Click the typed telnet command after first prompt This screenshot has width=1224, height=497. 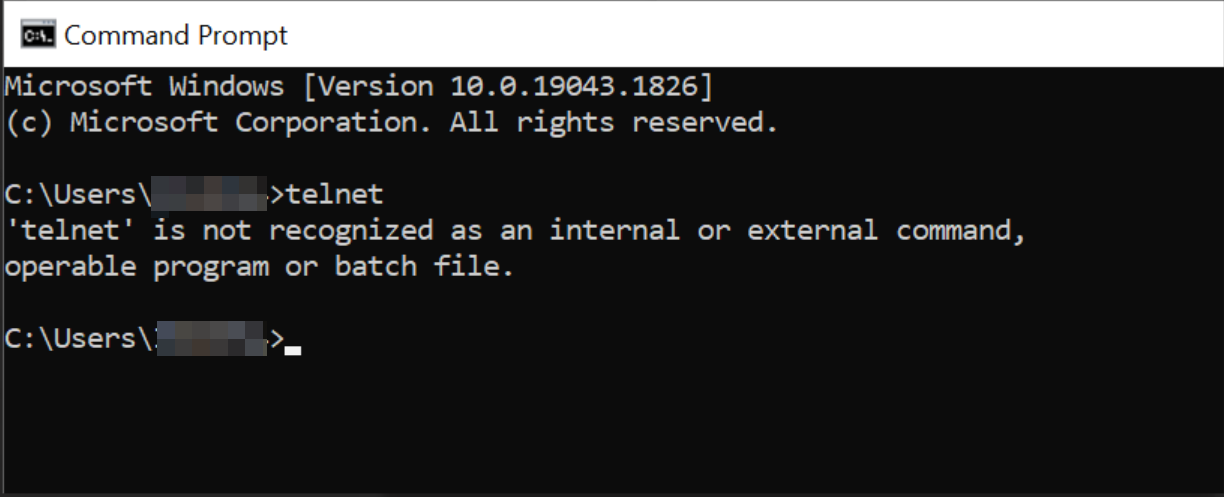pyautogui.click(x=335, y=194)
